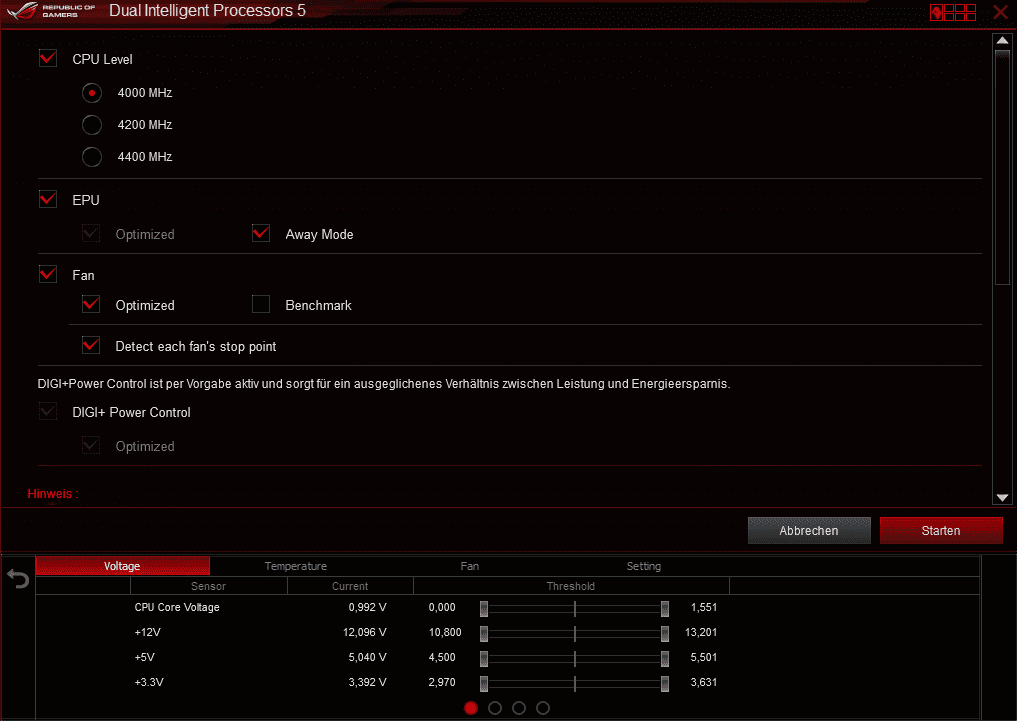Click the +12V upper threshold handle
This screenshot has height=721, width=1017.
(x=665, y=633)
